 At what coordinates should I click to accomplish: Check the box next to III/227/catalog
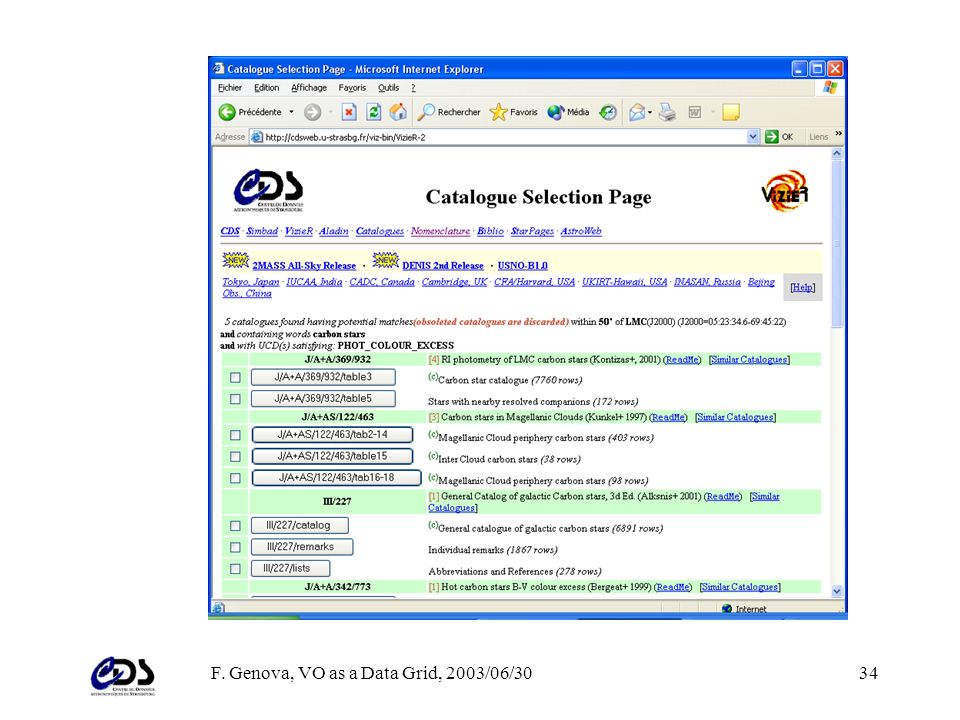[x=235, y=526]
